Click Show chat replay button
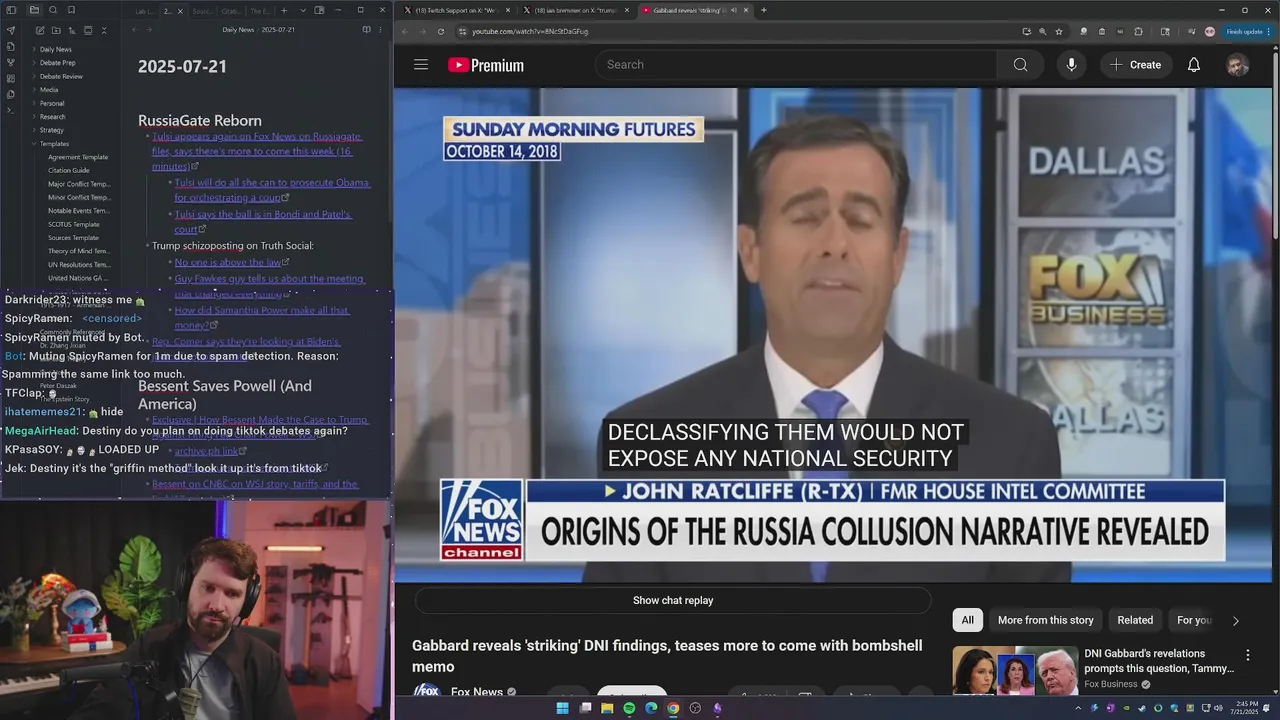 pyautogui.click(x=673, y=601)
